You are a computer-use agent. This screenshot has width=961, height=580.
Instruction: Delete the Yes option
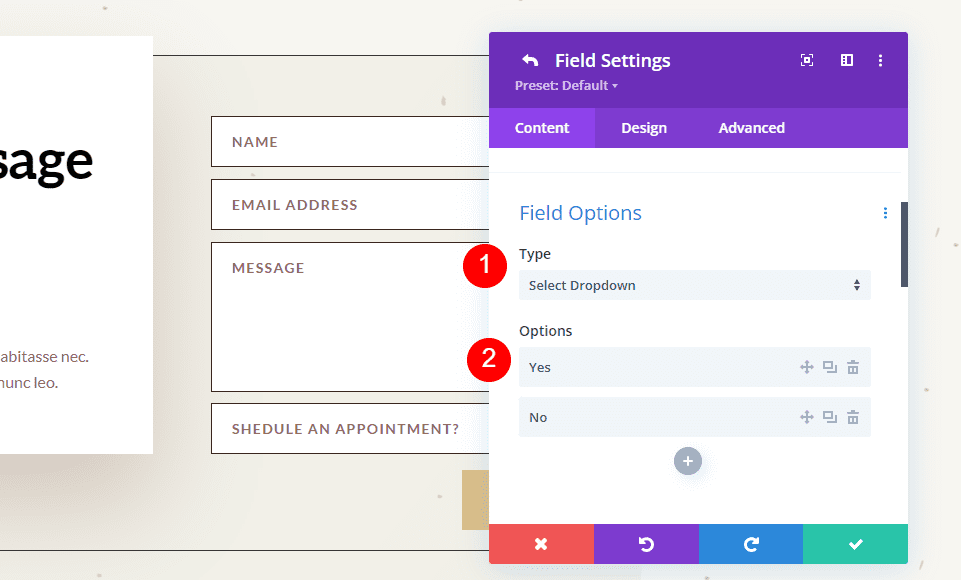[852, 367]
